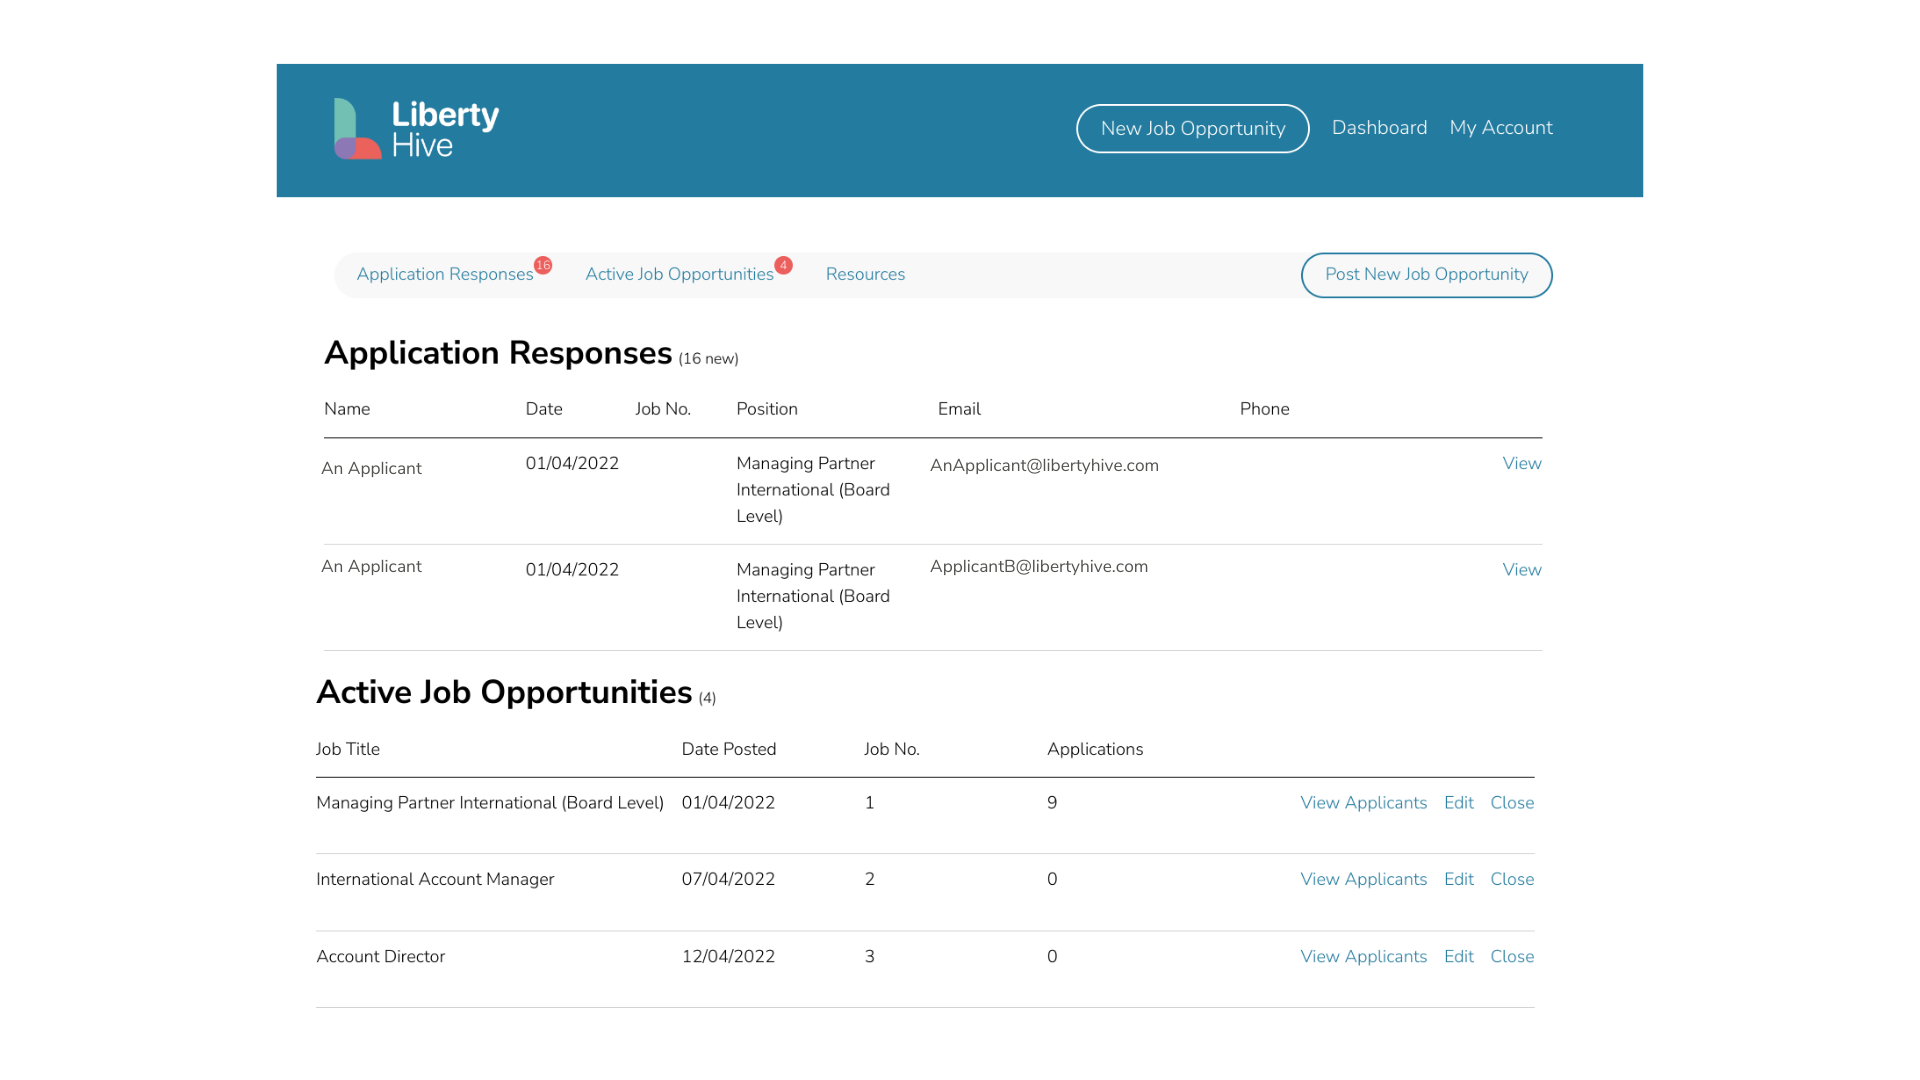The height and width of the screenshot is (1080, 1920).
Task: Open the Resources tab
Action: click(865, 275)
